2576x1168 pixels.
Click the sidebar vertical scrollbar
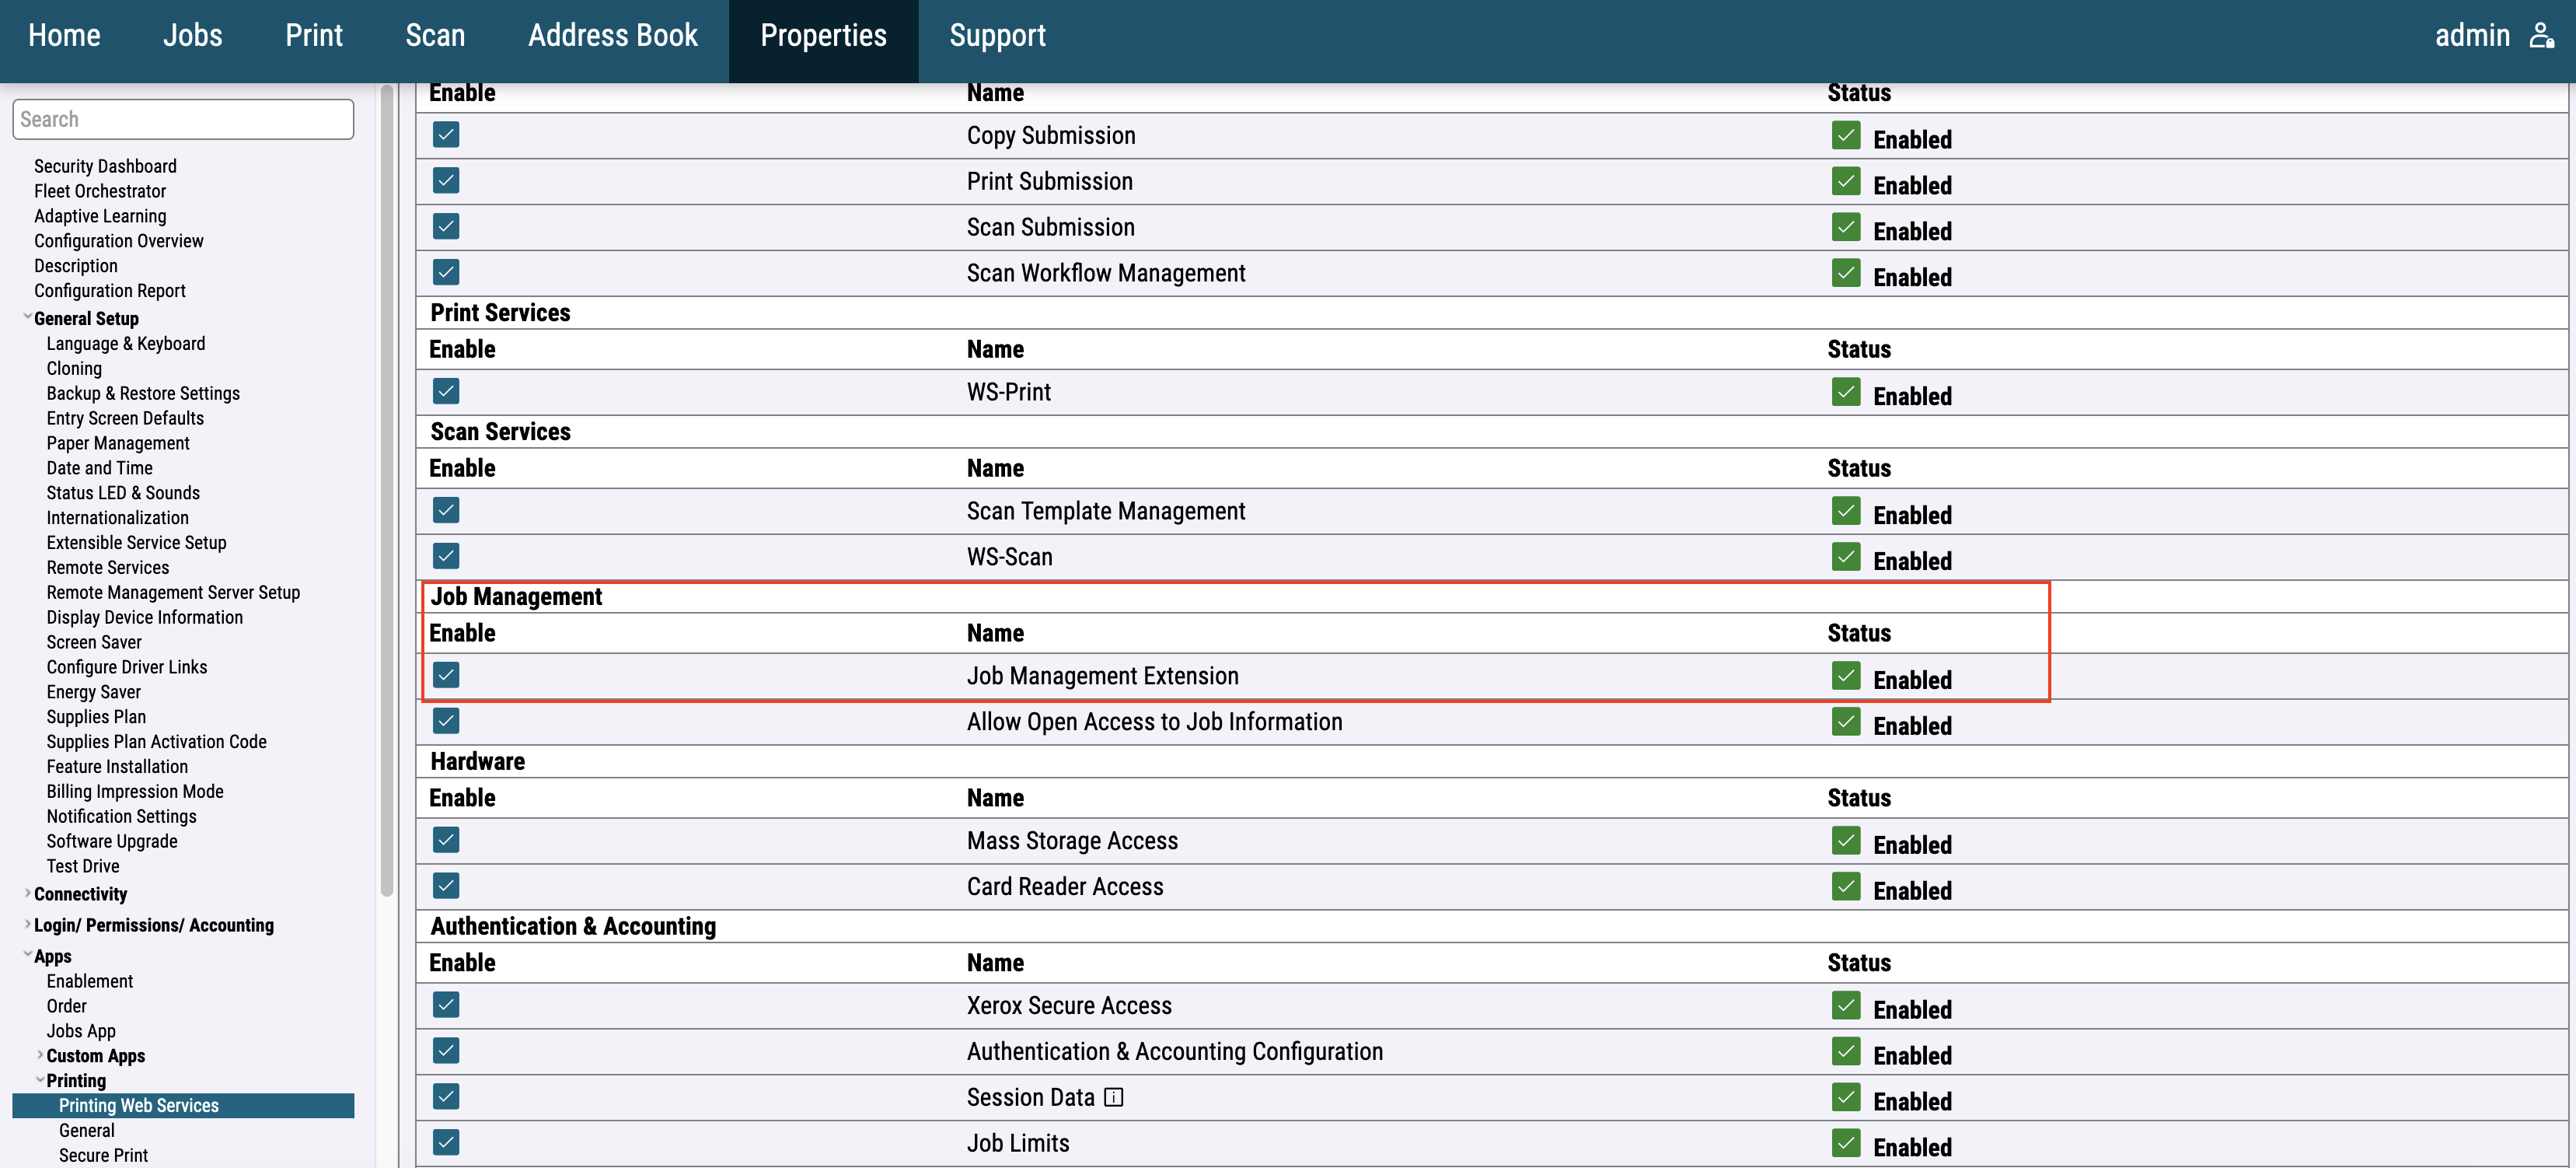click(x=387, y=490)
